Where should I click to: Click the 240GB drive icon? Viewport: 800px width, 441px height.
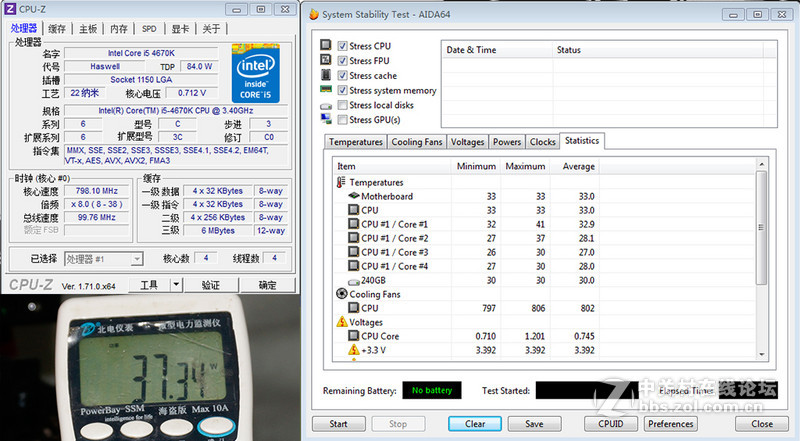coord(353,281)
